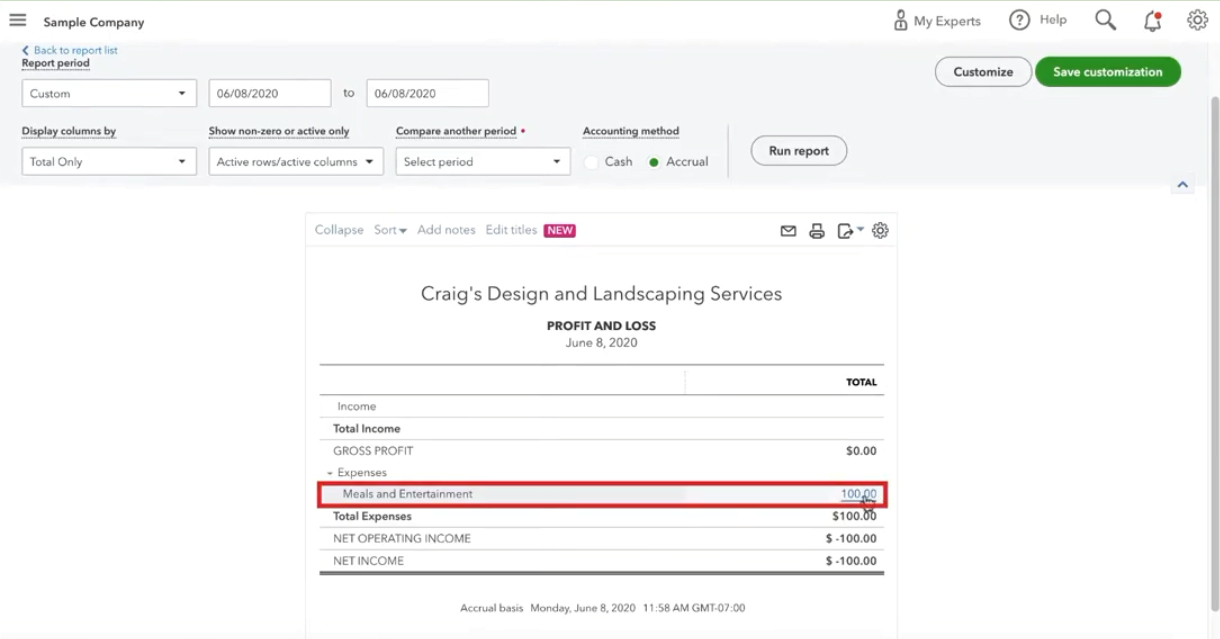Click Add notes
This screenshot has height=639, width=1220.
coord(446,230)
